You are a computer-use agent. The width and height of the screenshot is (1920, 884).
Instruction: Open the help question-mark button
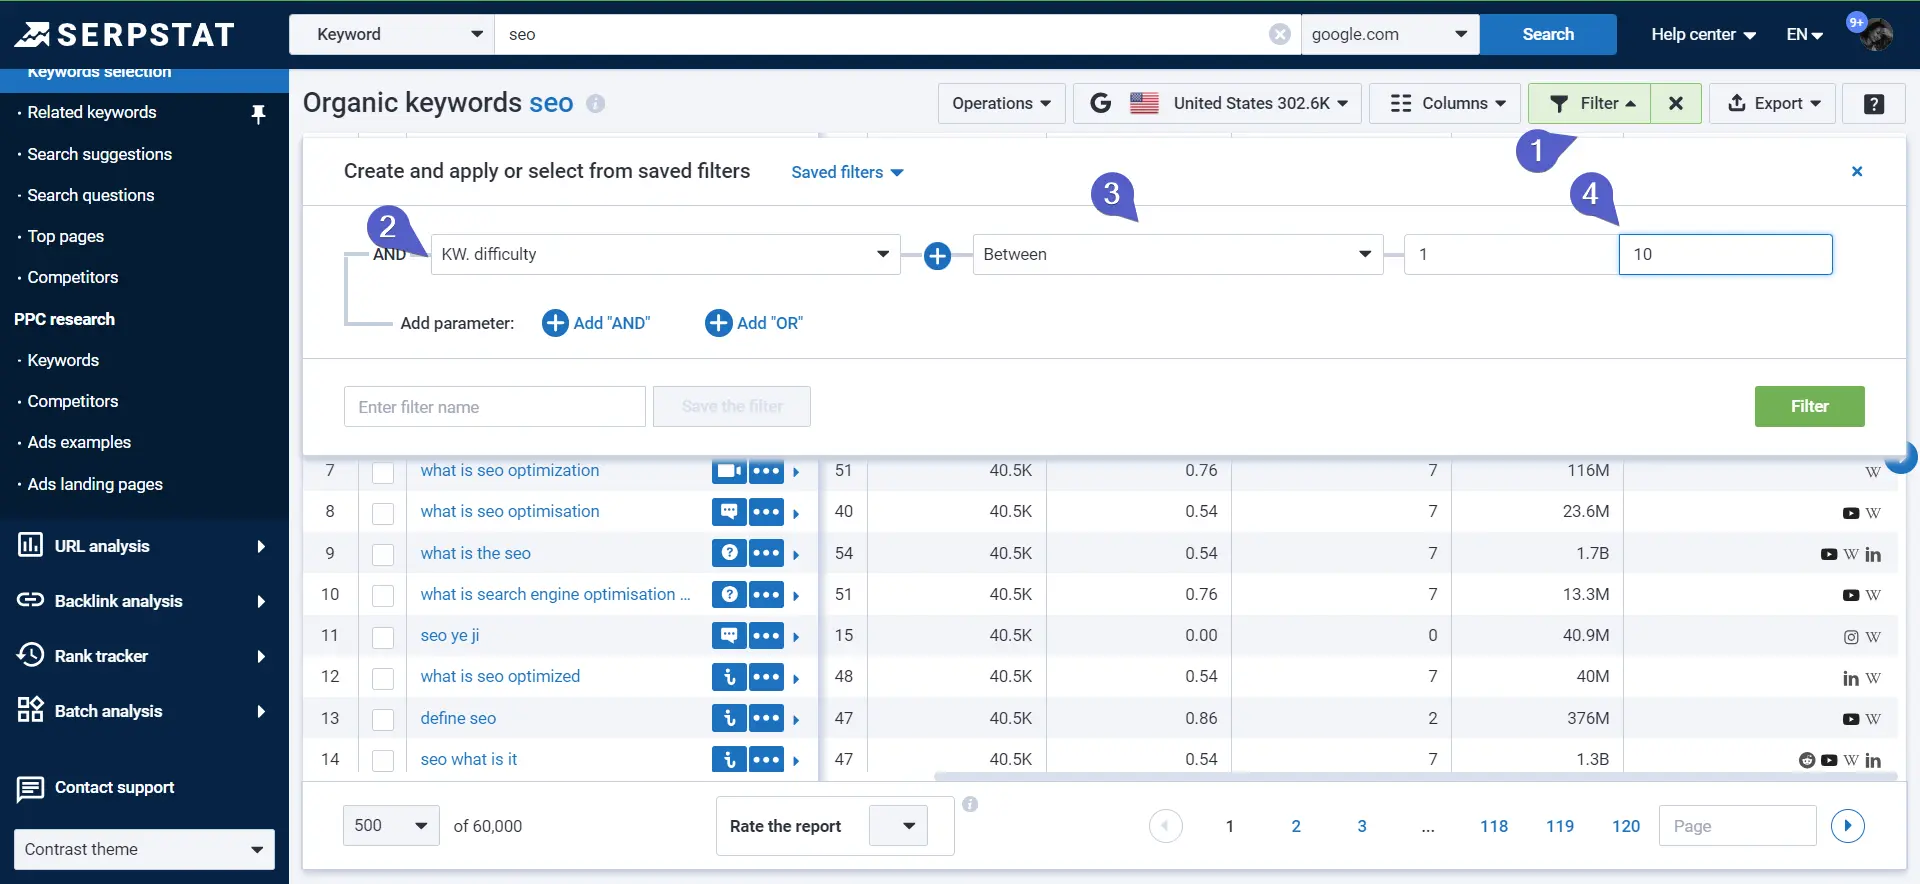click(x=1874, y=103)
